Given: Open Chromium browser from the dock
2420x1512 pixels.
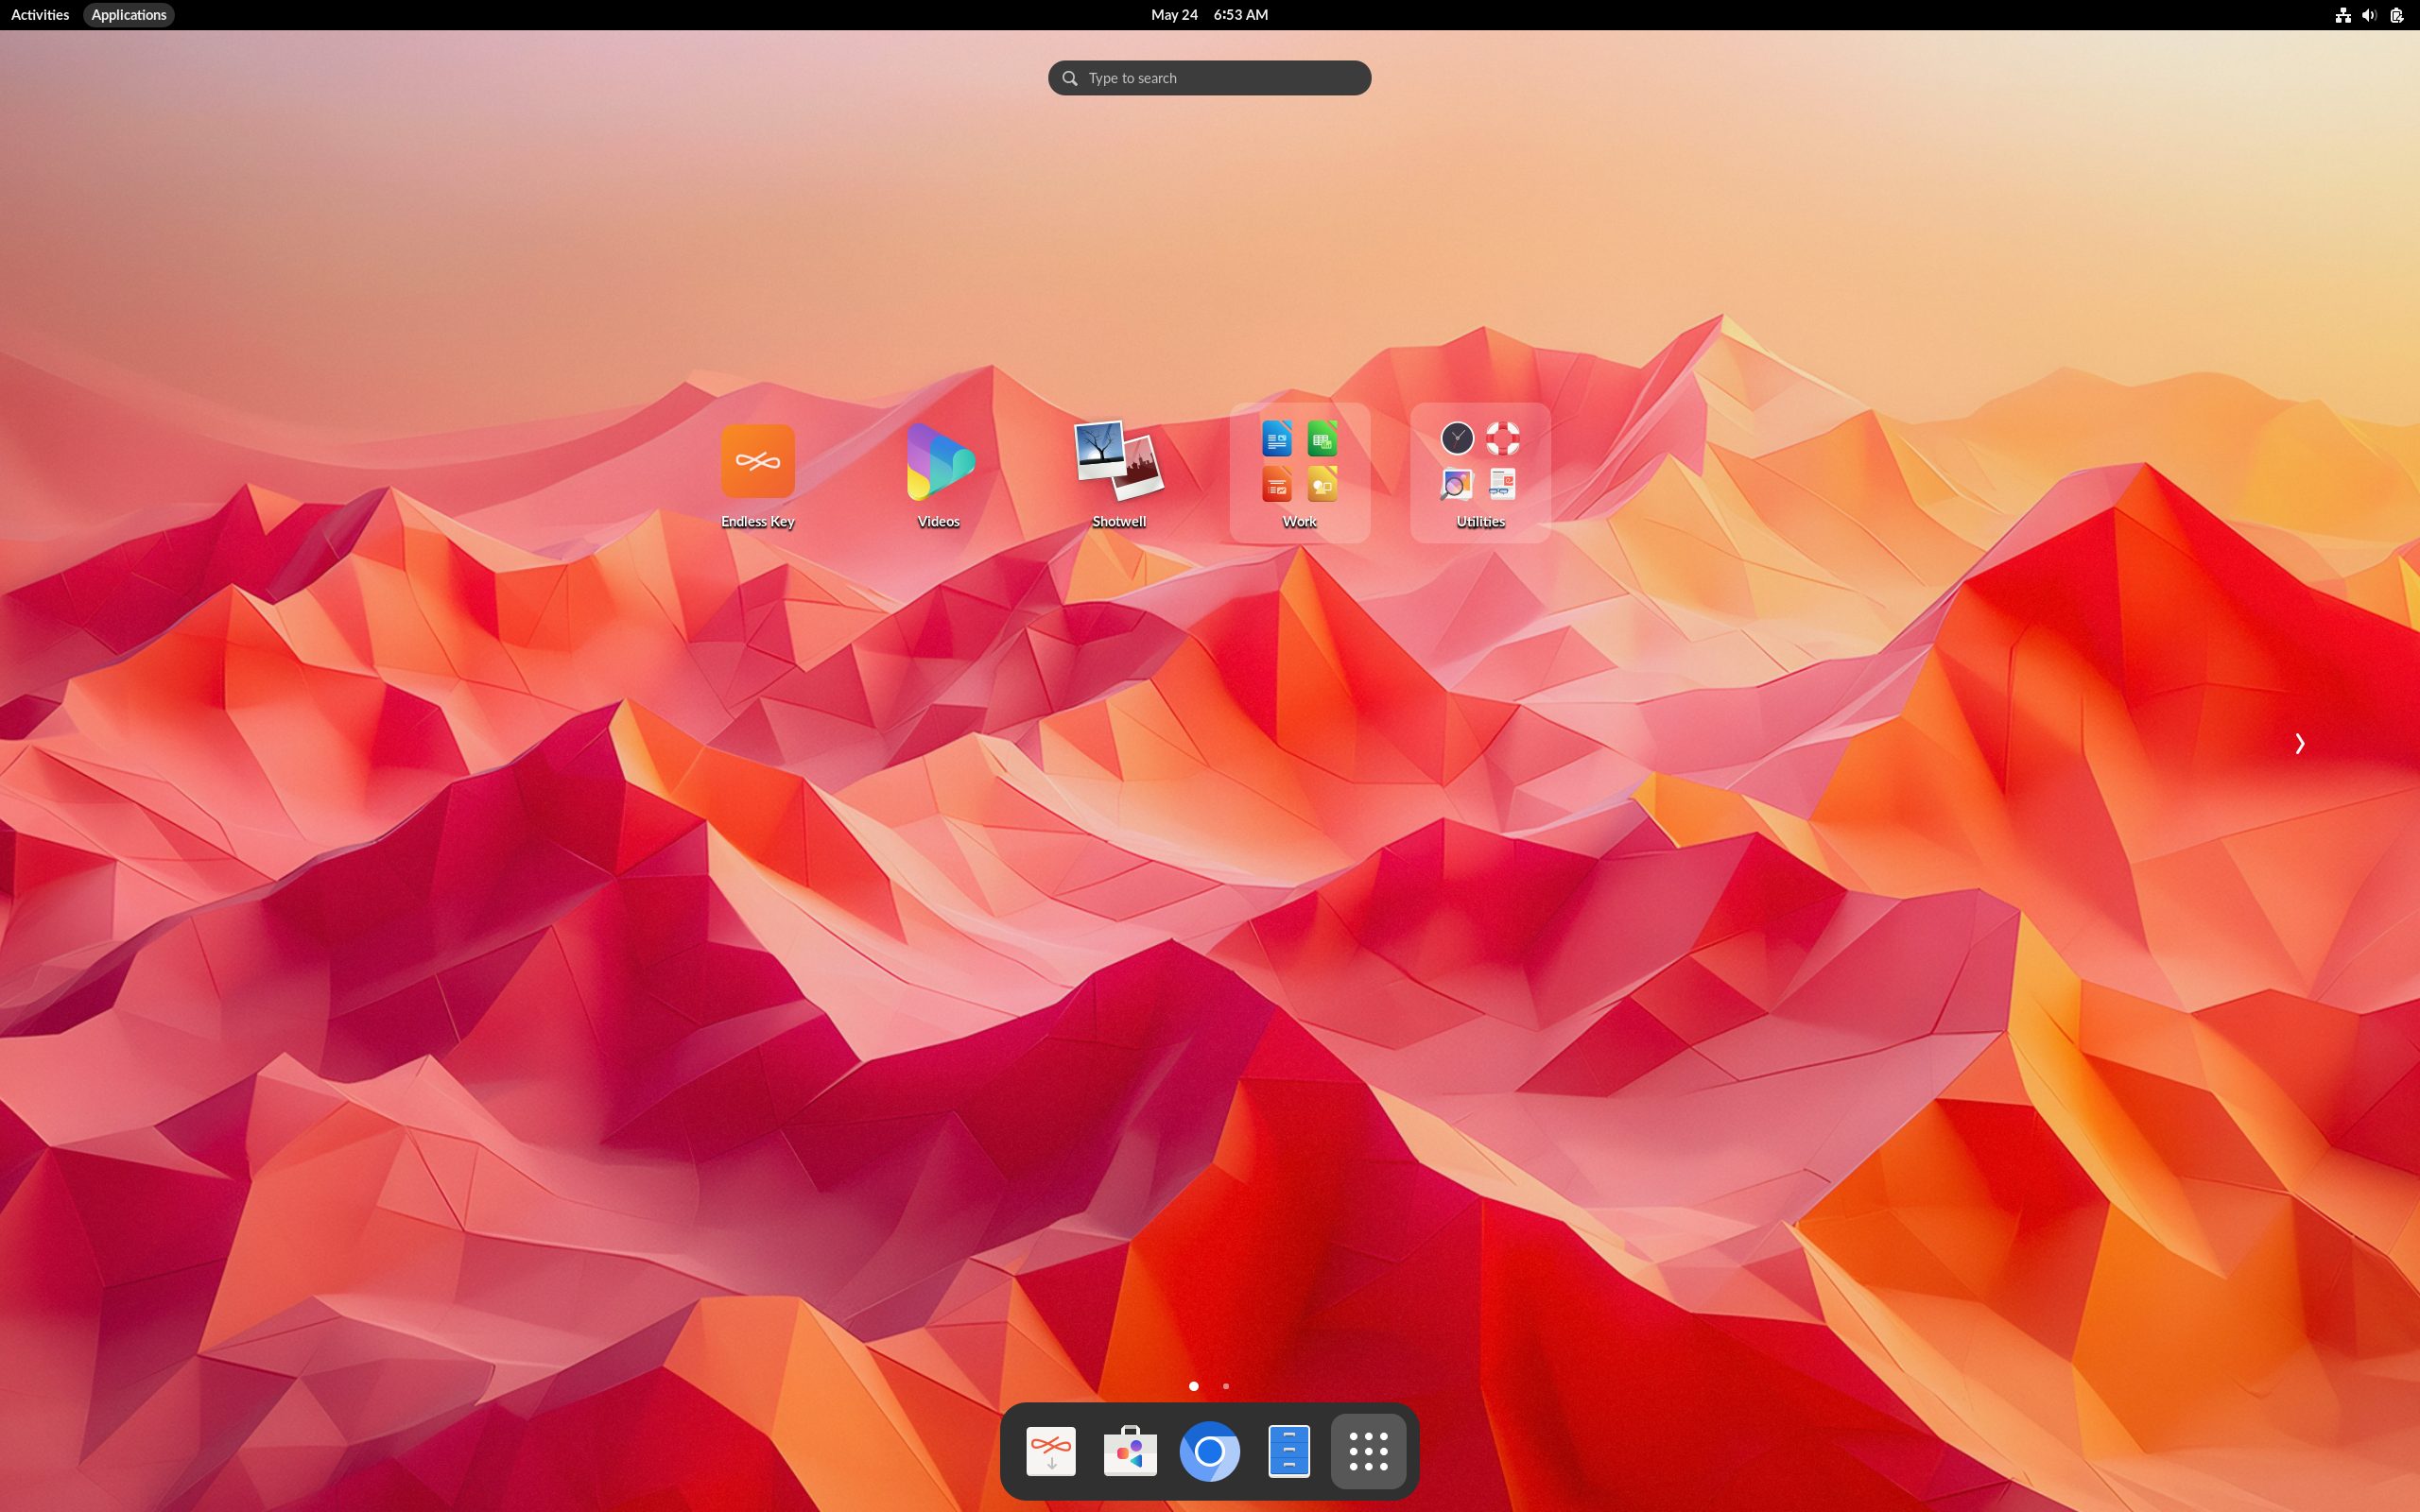Looking at the screenshot, I should click(x=1209, y=1451).
